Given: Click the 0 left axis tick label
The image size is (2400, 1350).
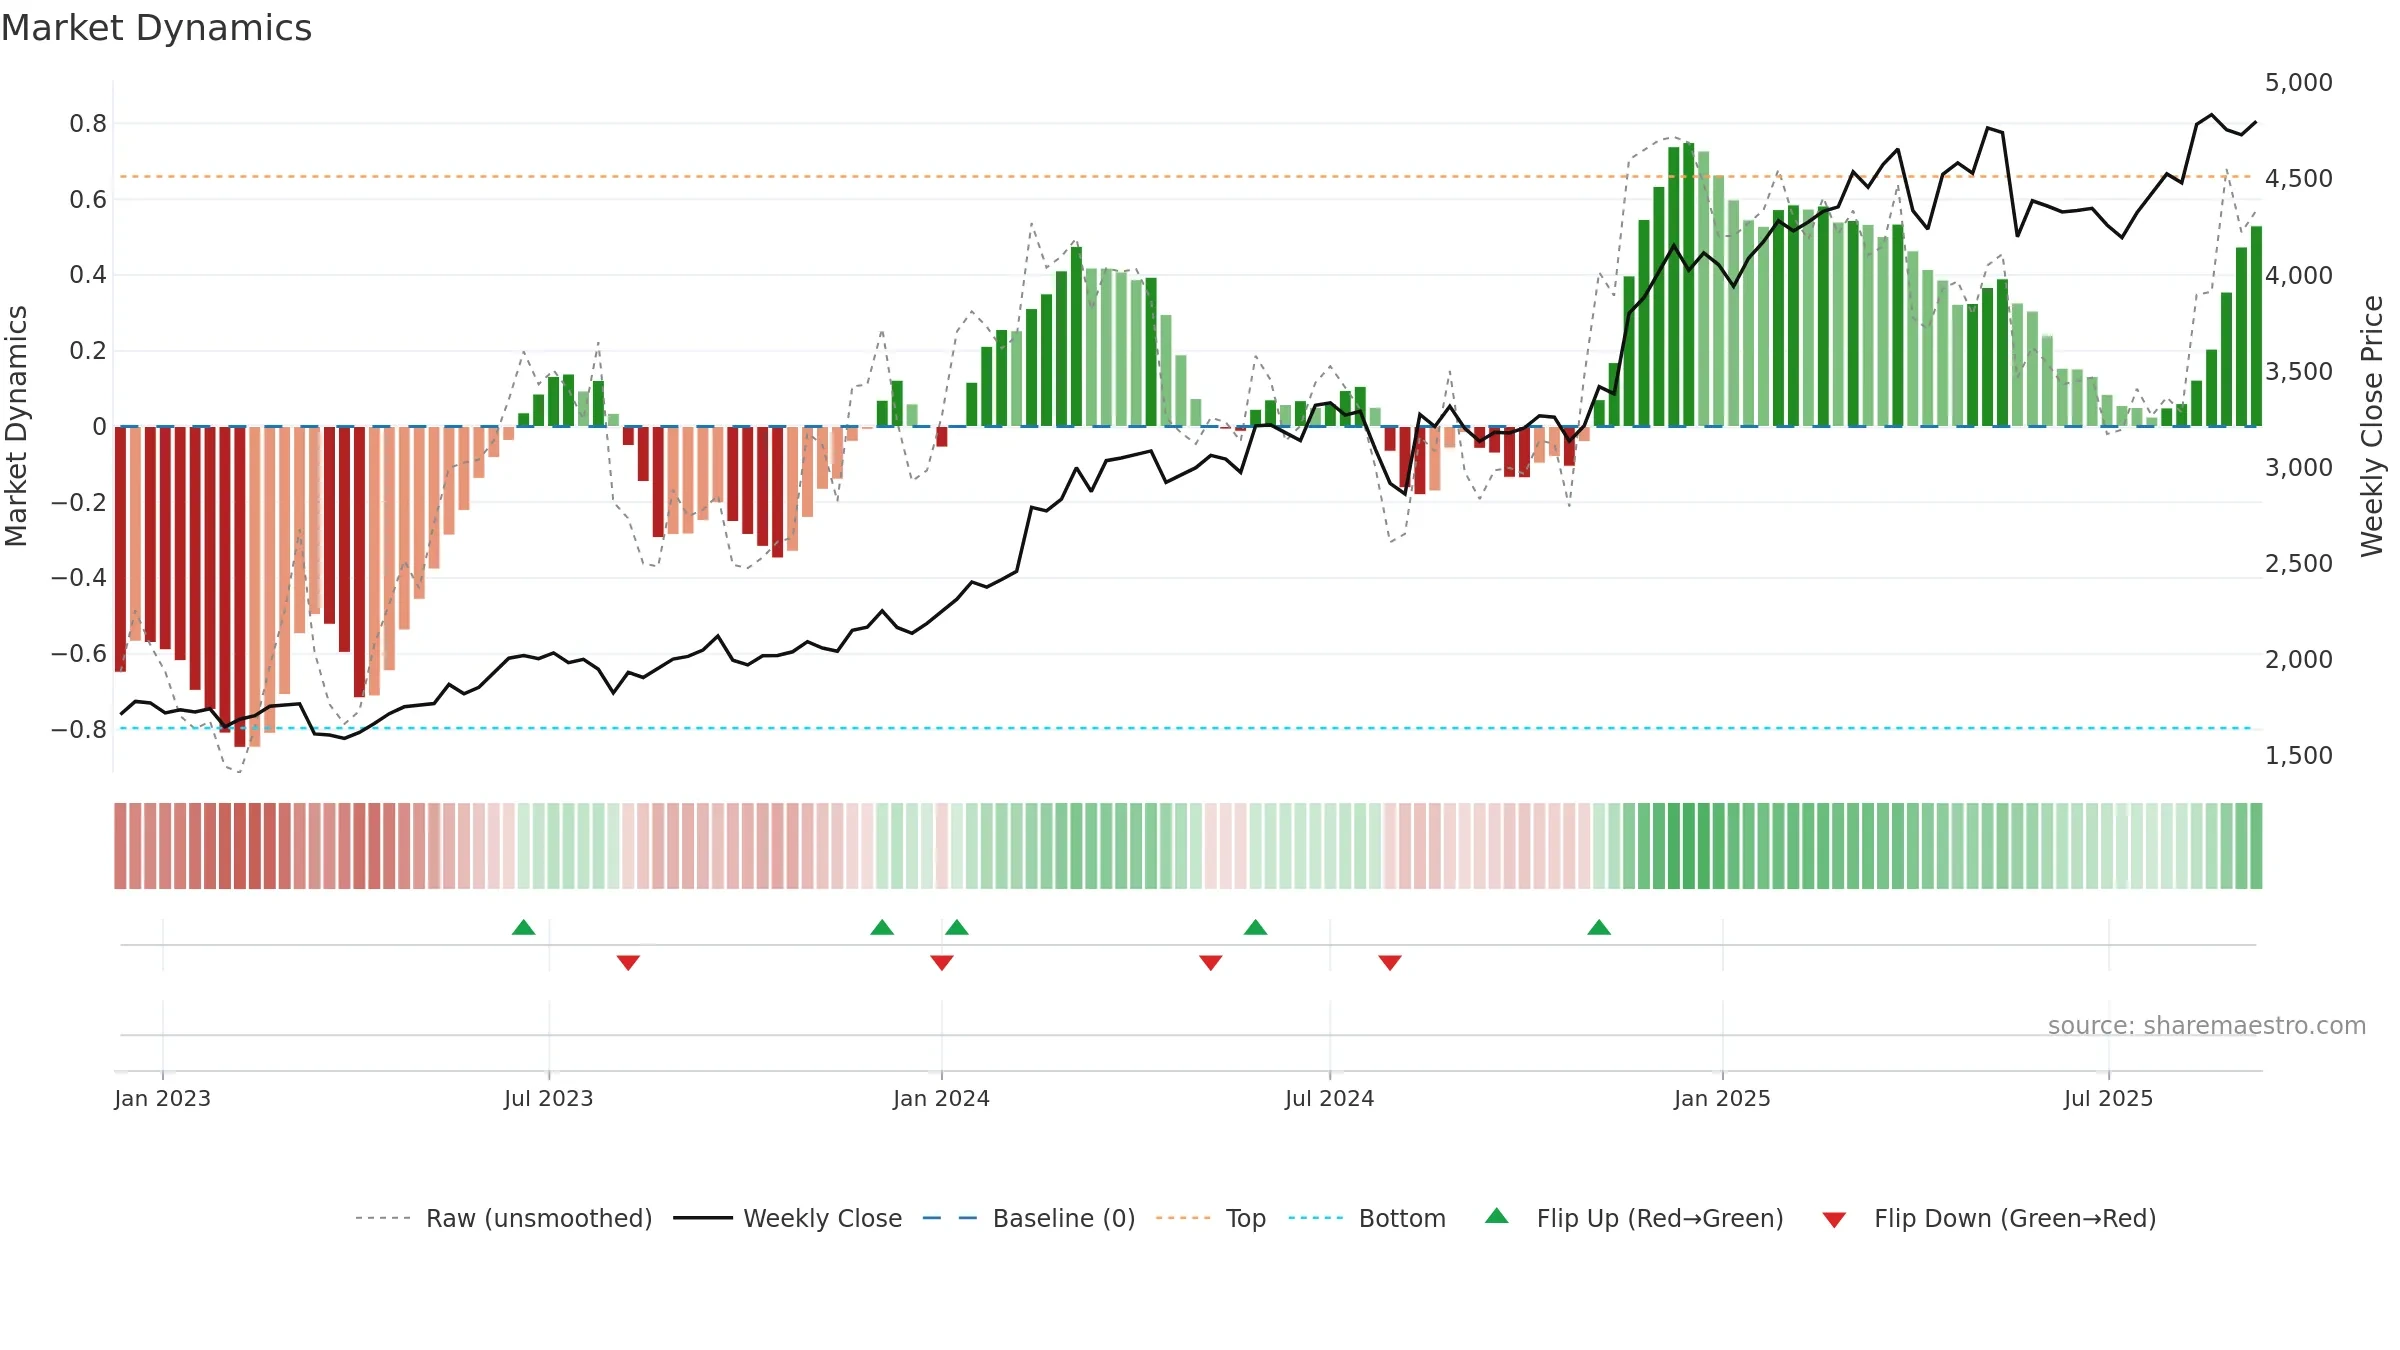Looking at the screenshot, I should pos(99,427).
